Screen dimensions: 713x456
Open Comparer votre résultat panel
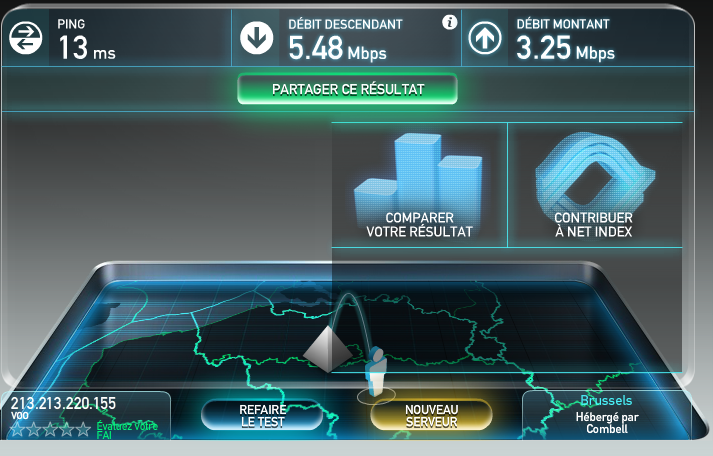coord(419,185)
